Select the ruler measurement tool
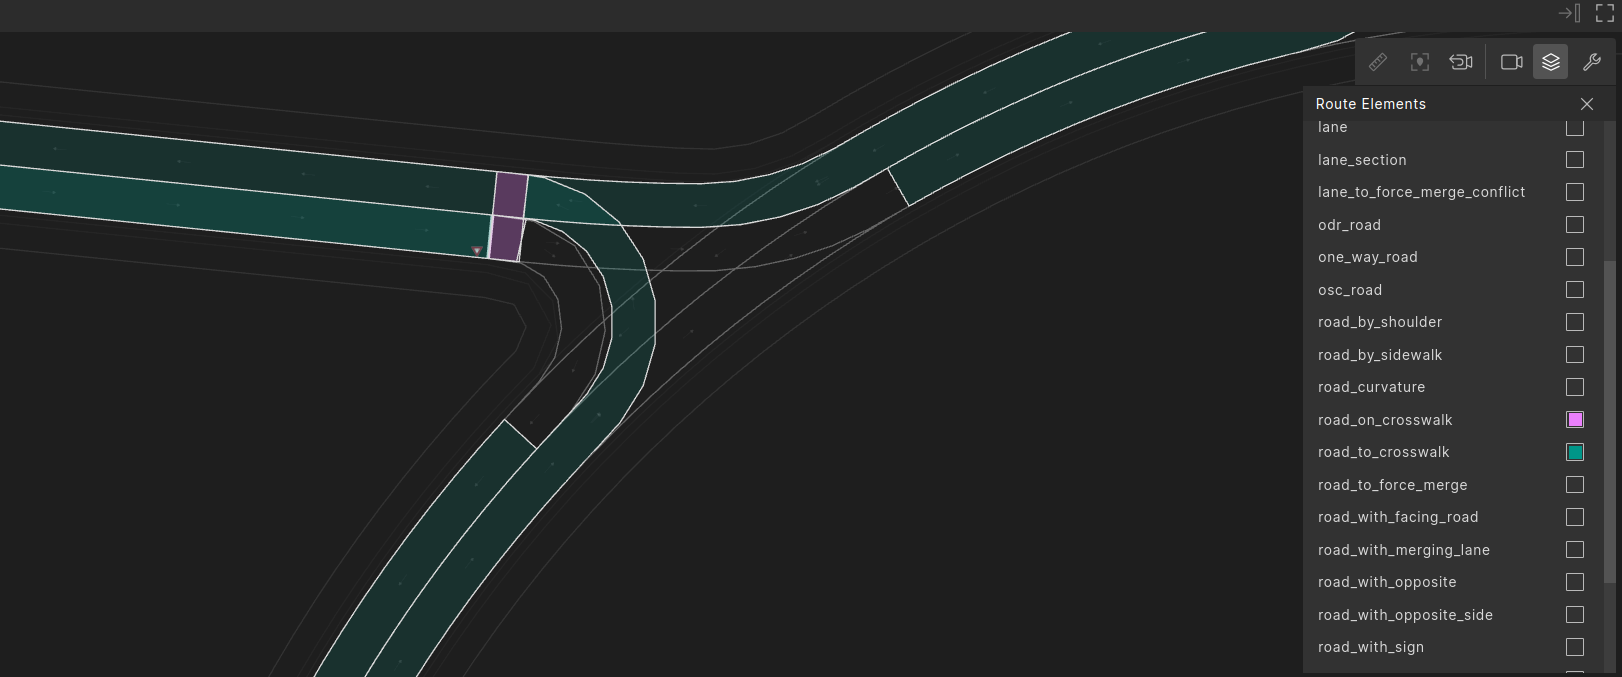The width and height of the screenshot is (1622, 677). 1378,62
